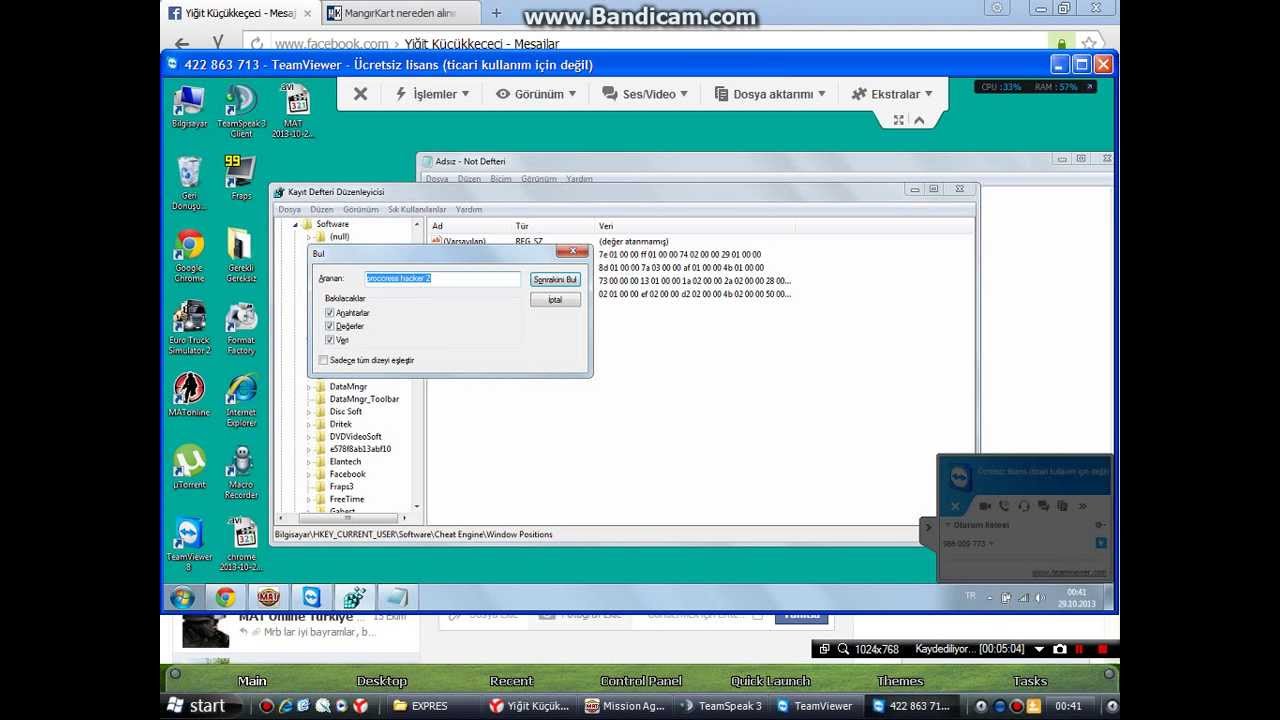Select the DVDVideoSoft registry key

[355, 437]
